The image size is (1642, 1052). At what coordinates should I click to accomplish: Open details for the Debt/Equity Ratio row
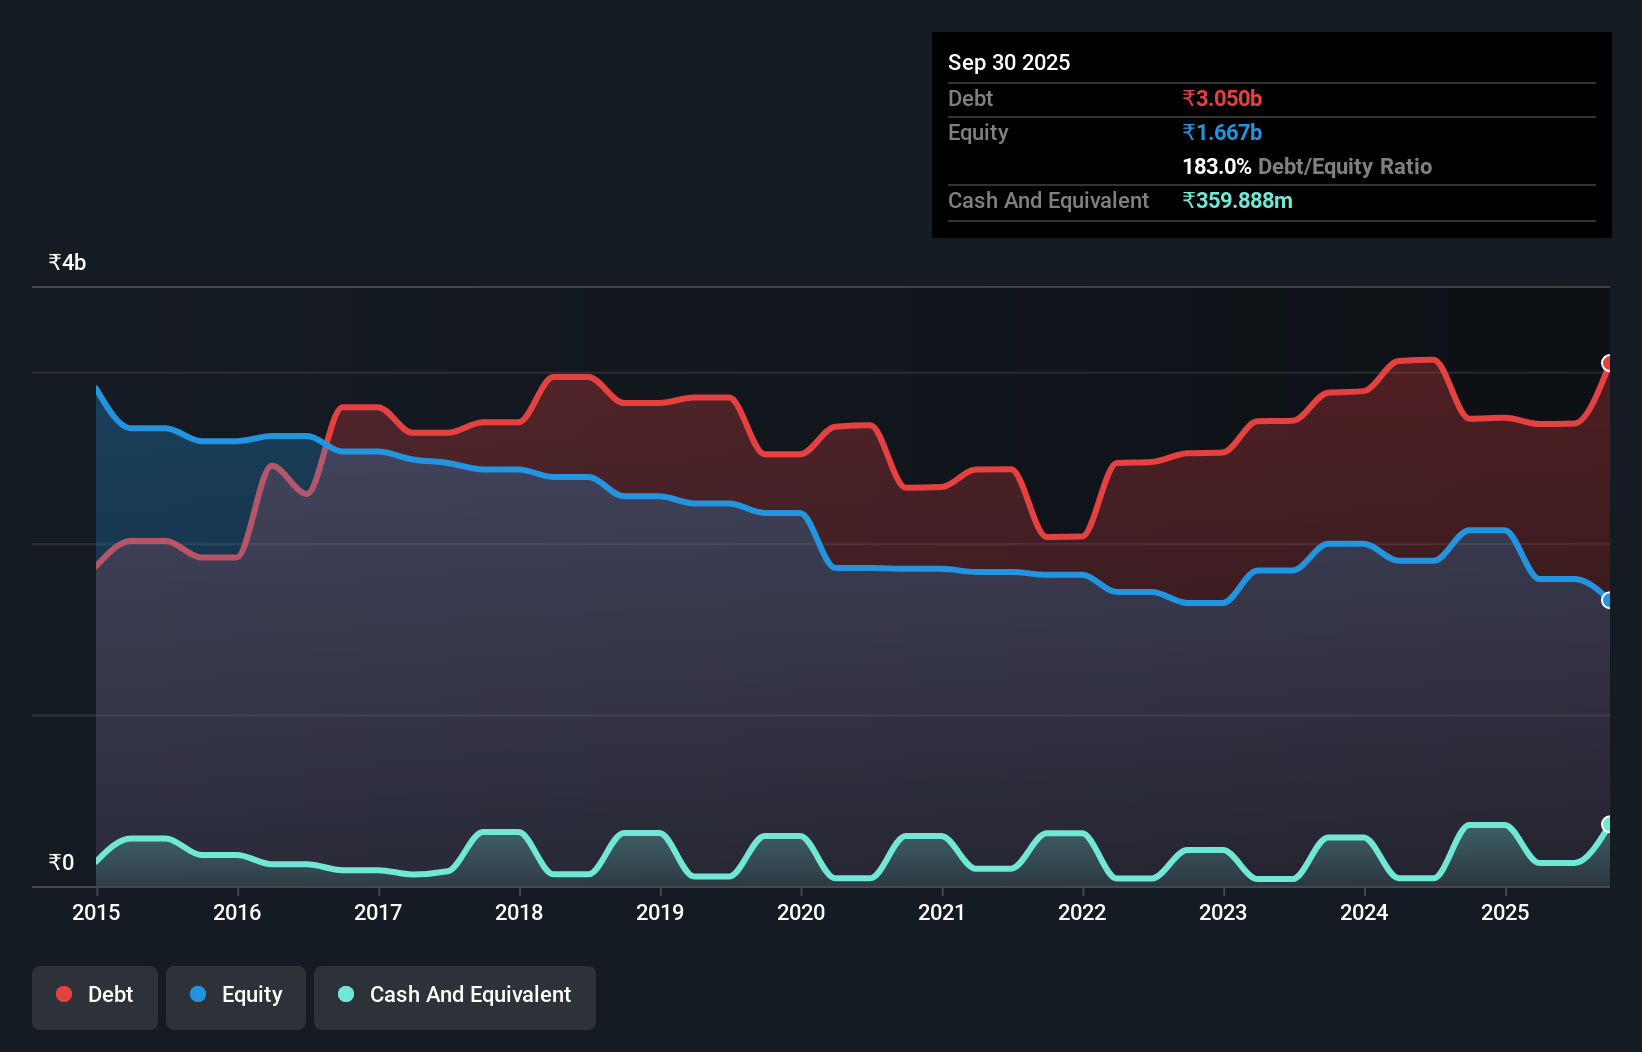pos(1306,166)
